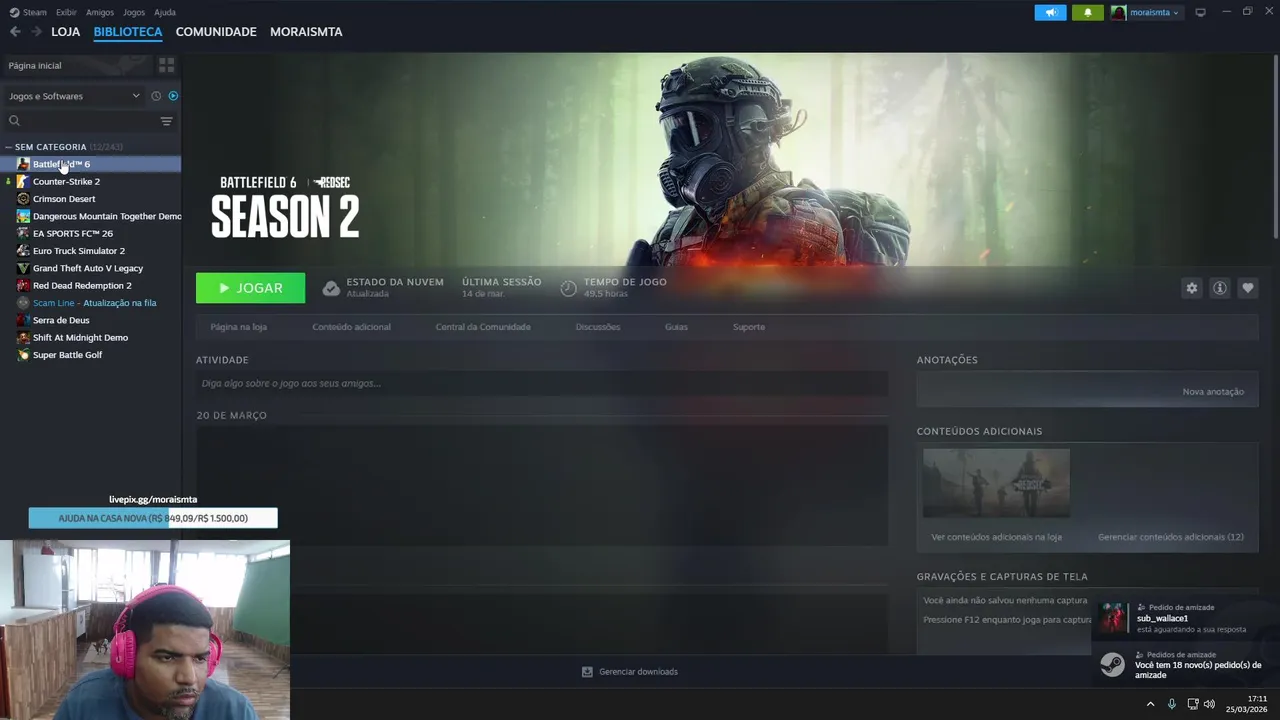This screenshot has height=720, width=1280.
Task: Toggle sort by recent activity clock icon
Action: tap(156, 96)
